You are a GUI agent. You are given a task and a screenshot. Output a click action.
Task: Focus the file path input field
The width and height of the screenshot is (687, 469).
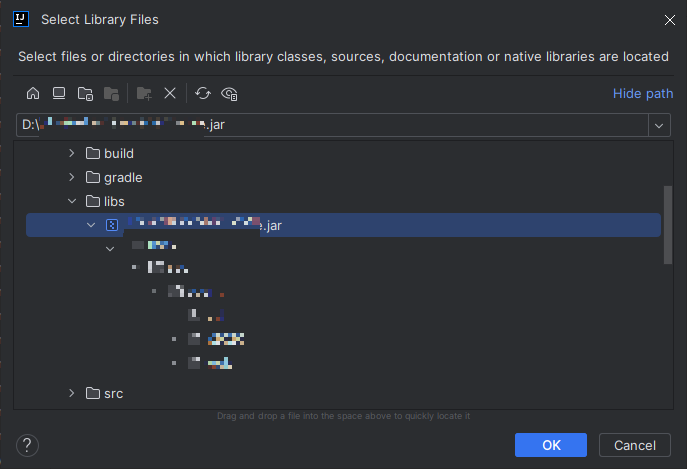coord(332,125)
